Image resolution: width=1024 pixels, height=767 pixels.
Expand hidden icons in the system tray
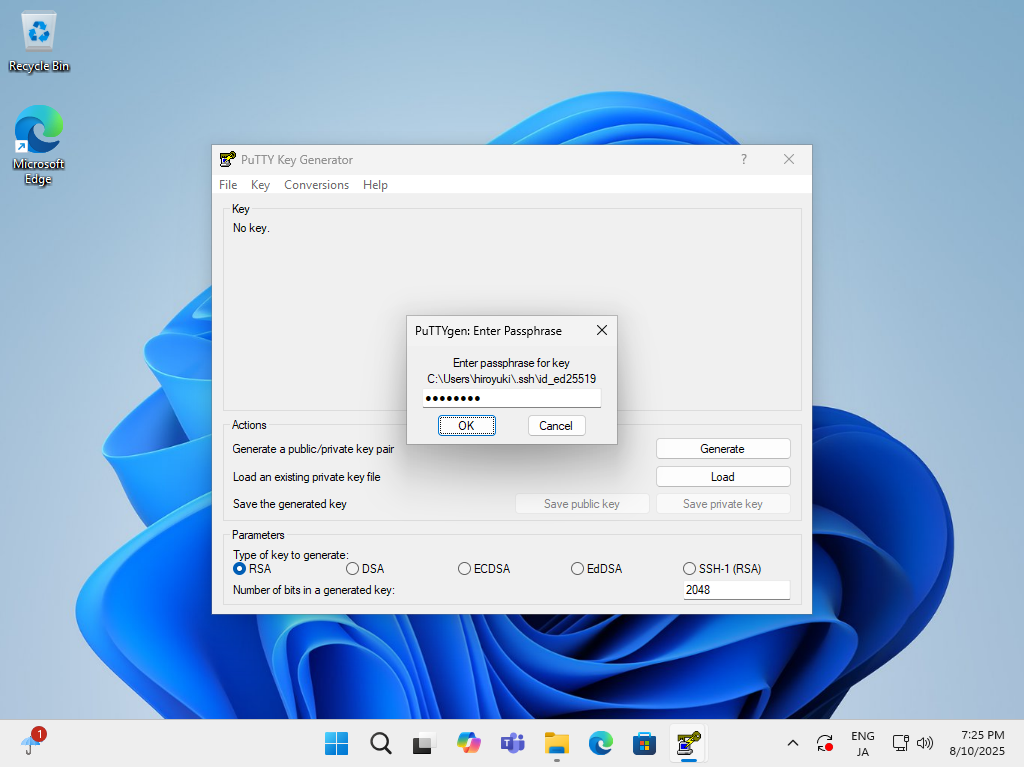792,743
